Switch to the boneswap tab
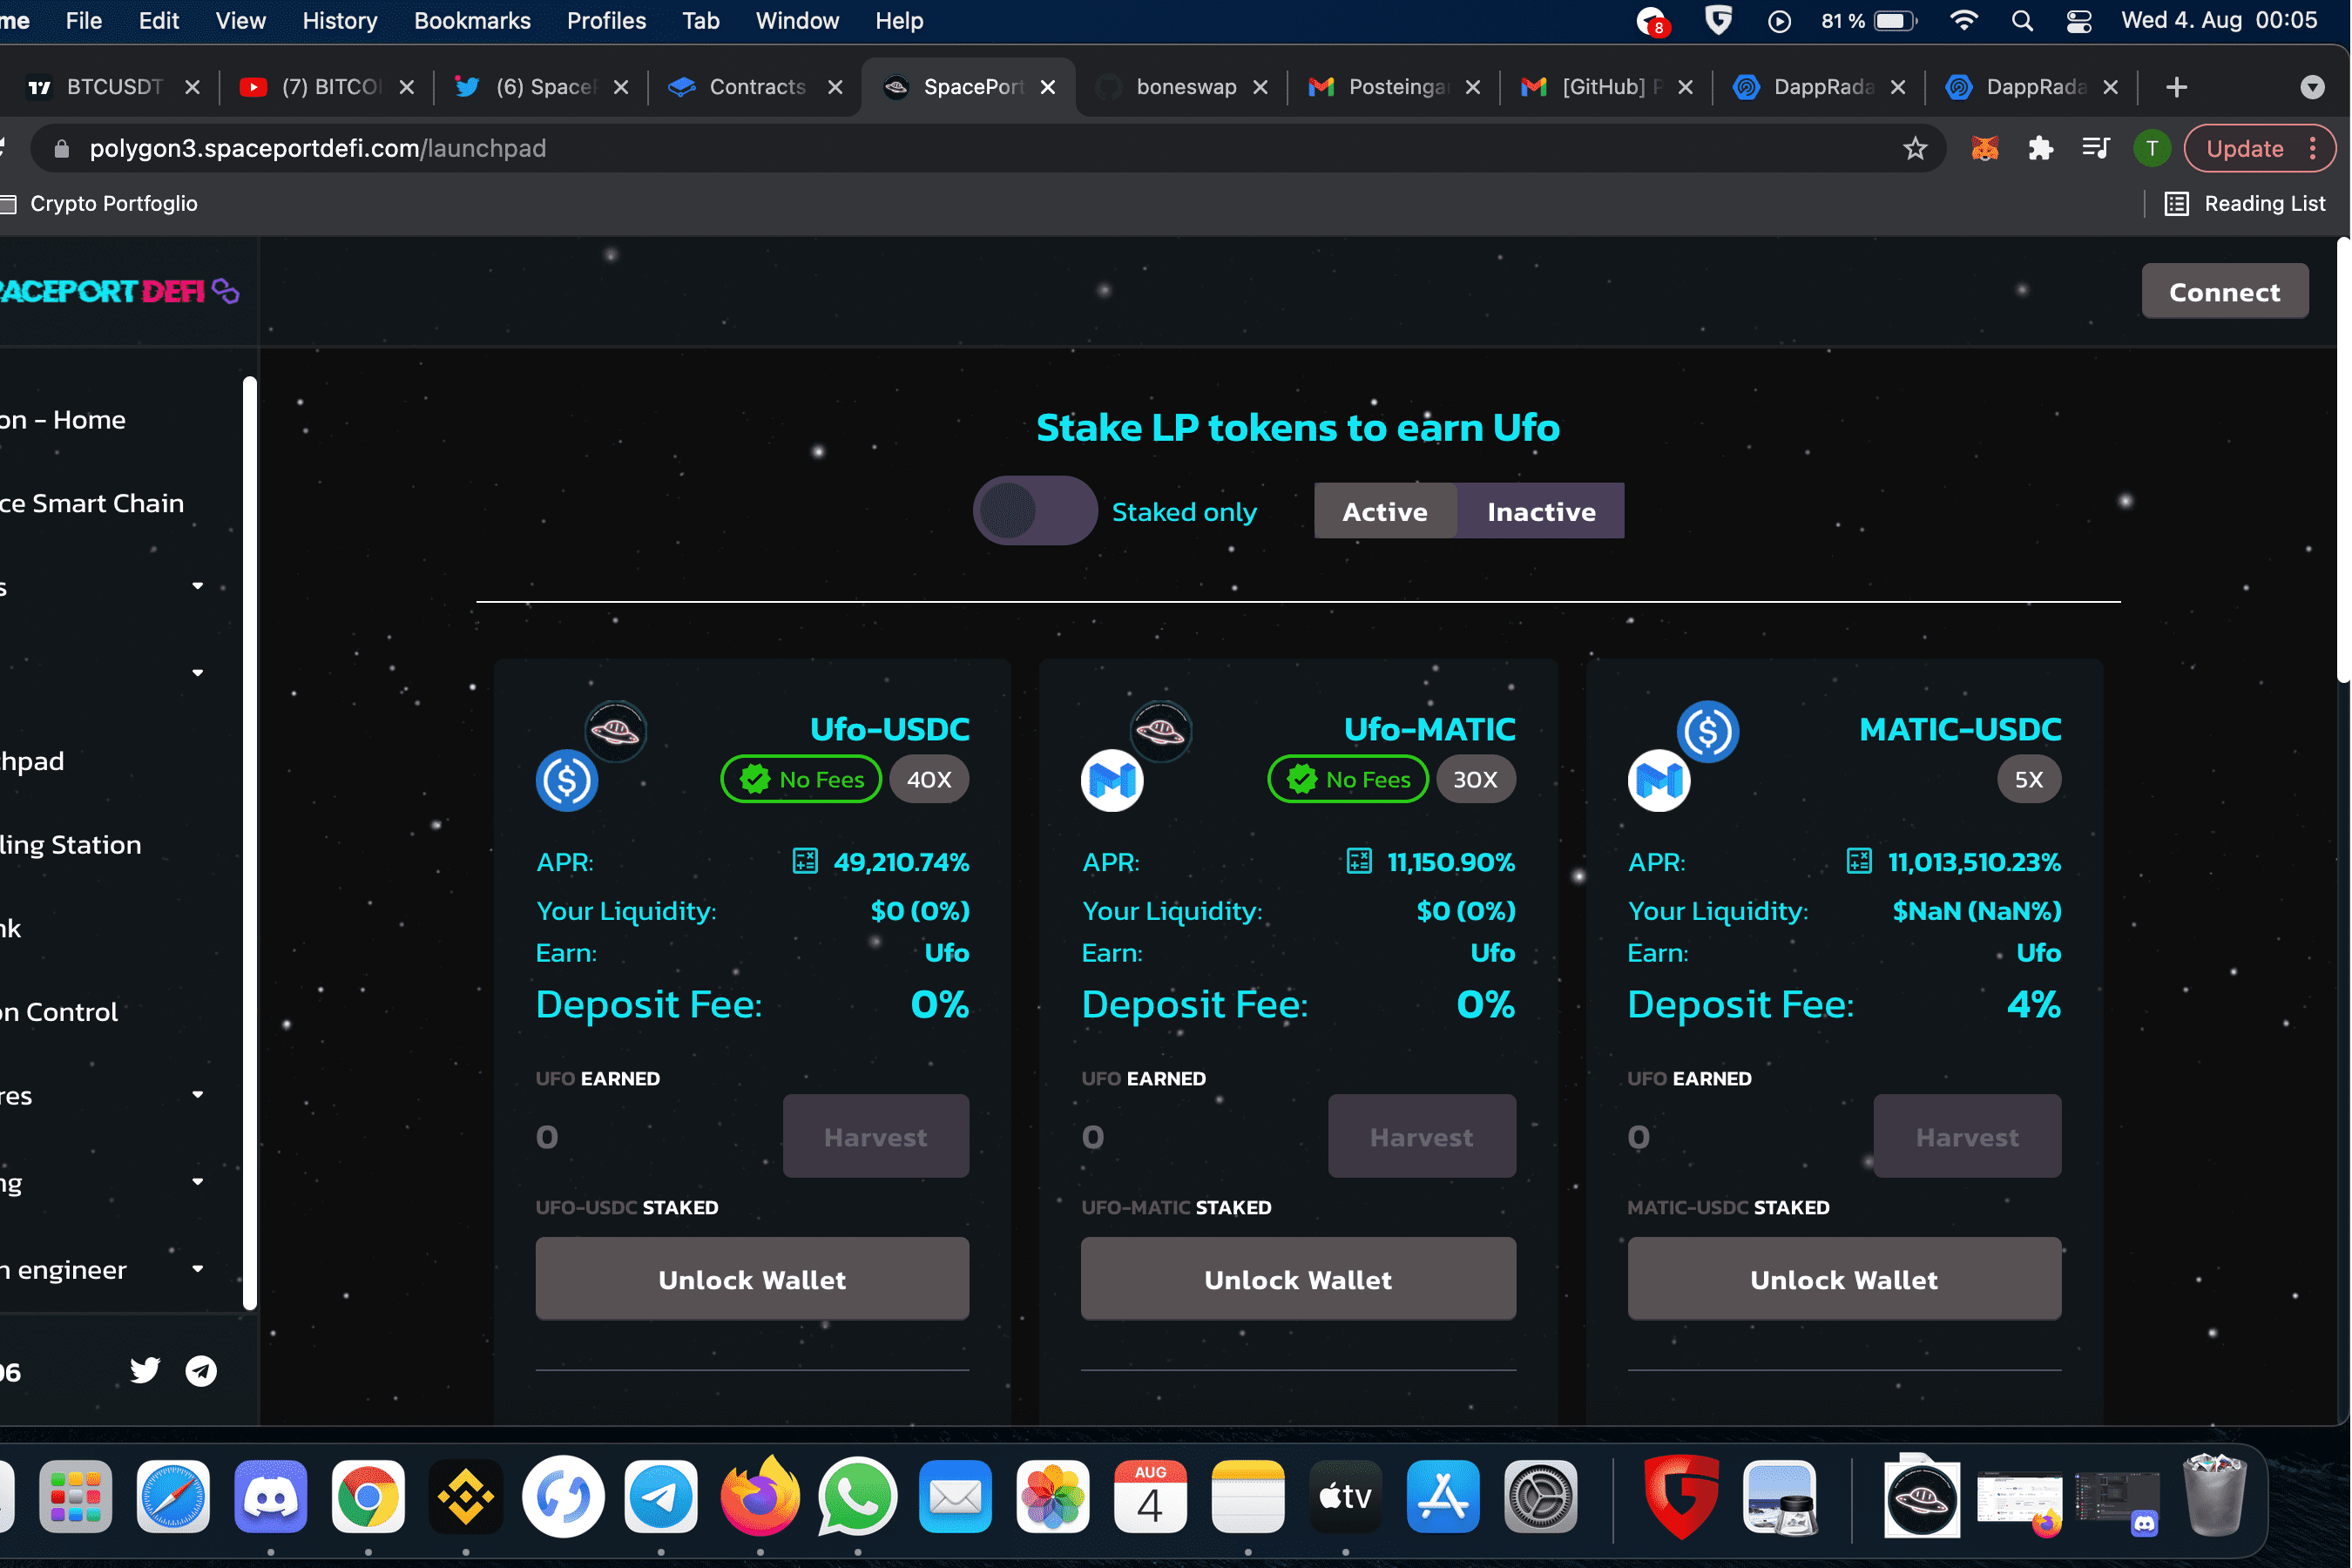The width and height of the screenshot is (2352, 1568). click(1185, 87)
